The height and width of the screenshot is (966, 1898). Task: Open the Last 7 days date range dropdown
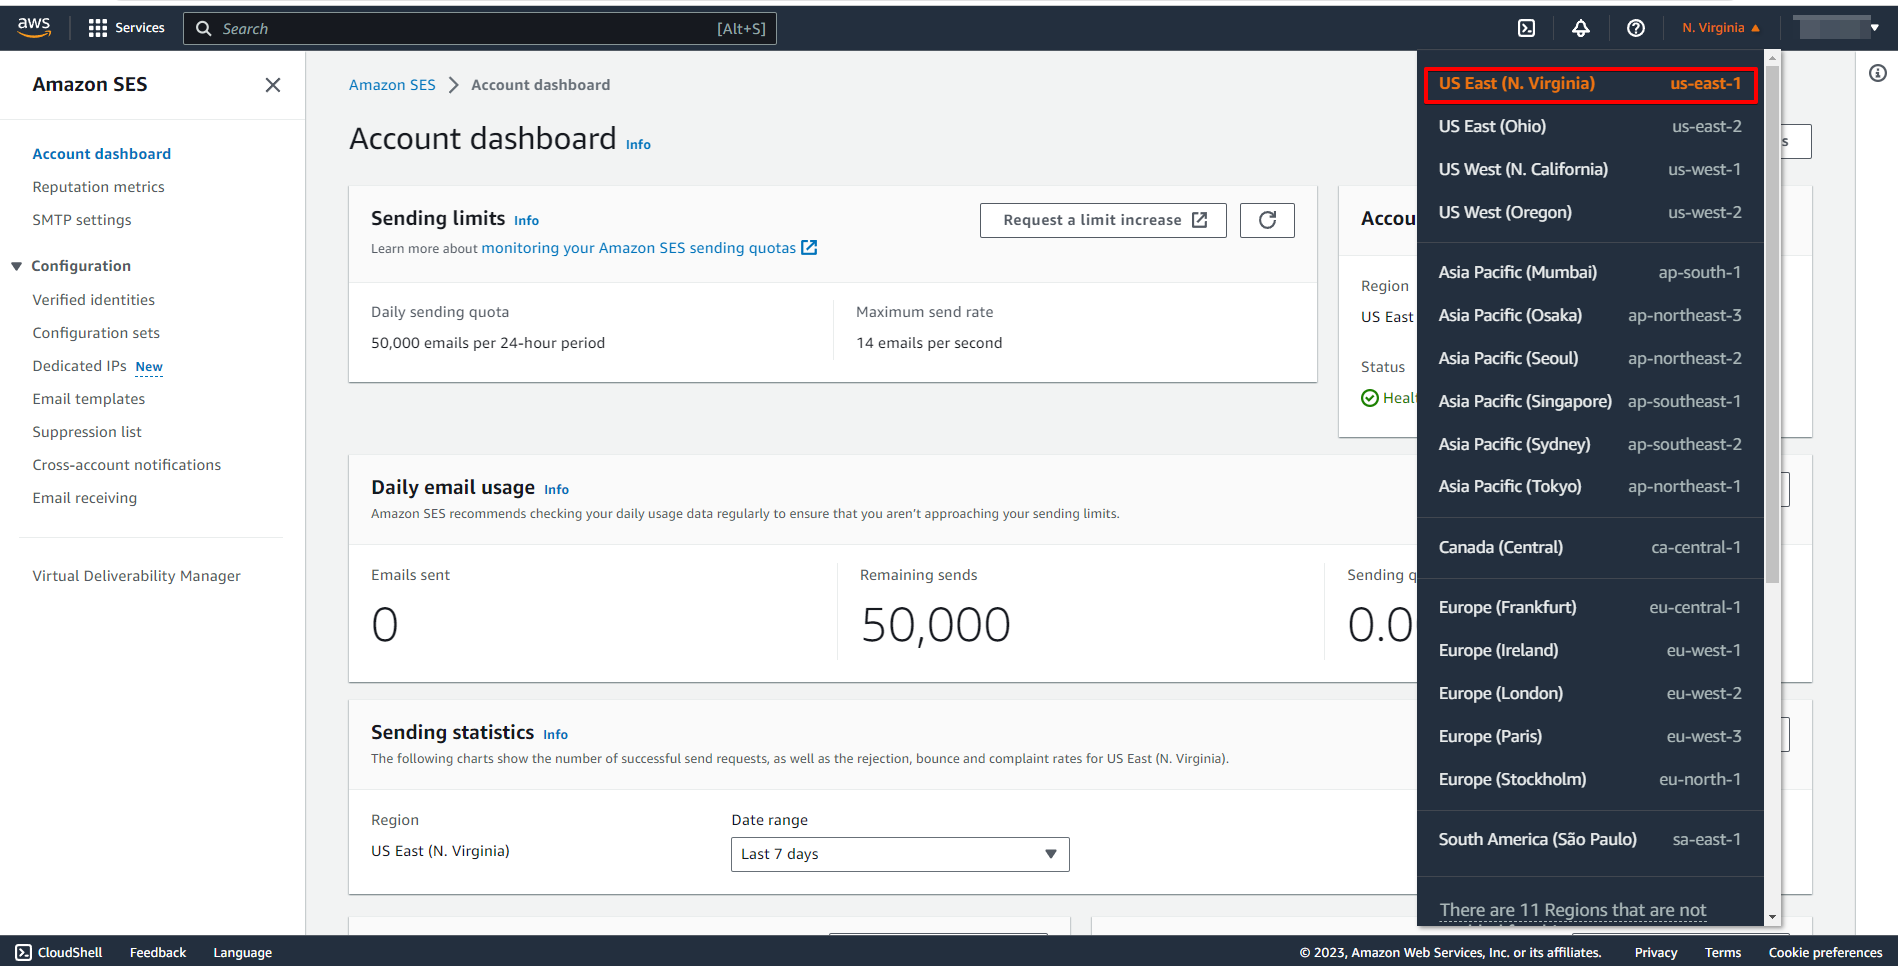900,854
